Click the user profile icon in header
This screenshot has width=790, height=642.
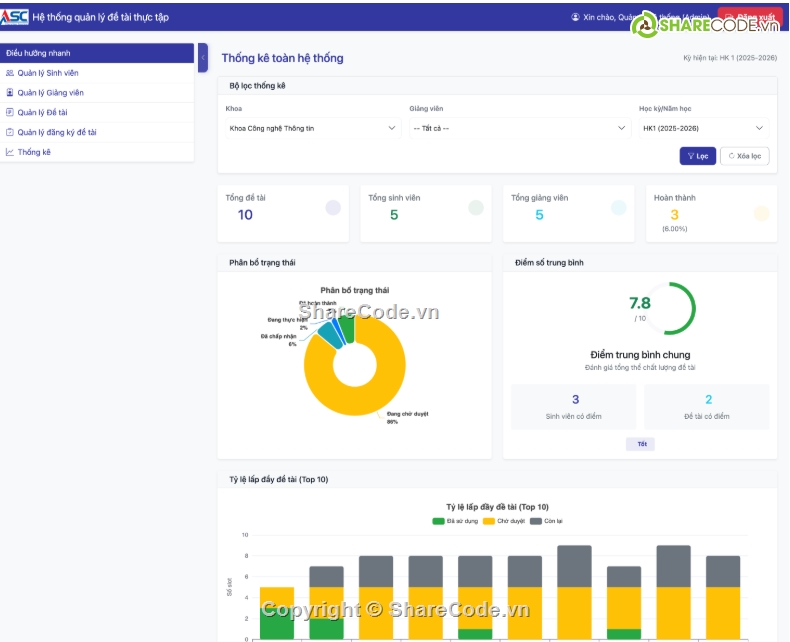[x=575, y=17]
